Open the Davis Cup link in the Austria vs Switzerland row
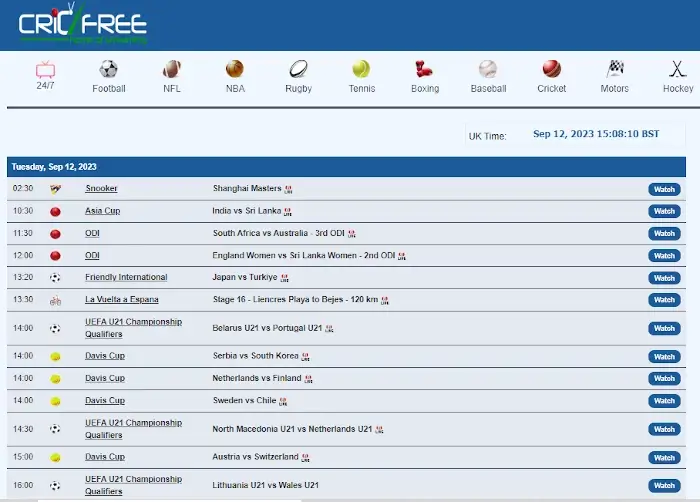The height and width of the screenshot is (502, 700). (105, 456)
